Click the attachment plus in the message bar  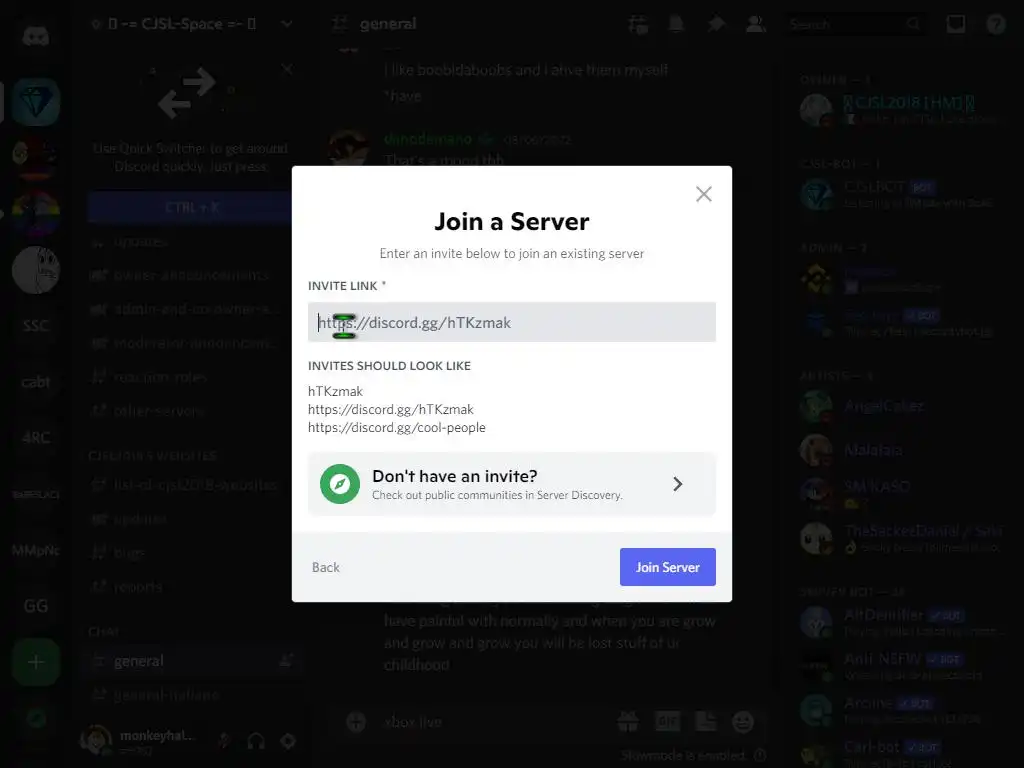click(x=356, y=722)
